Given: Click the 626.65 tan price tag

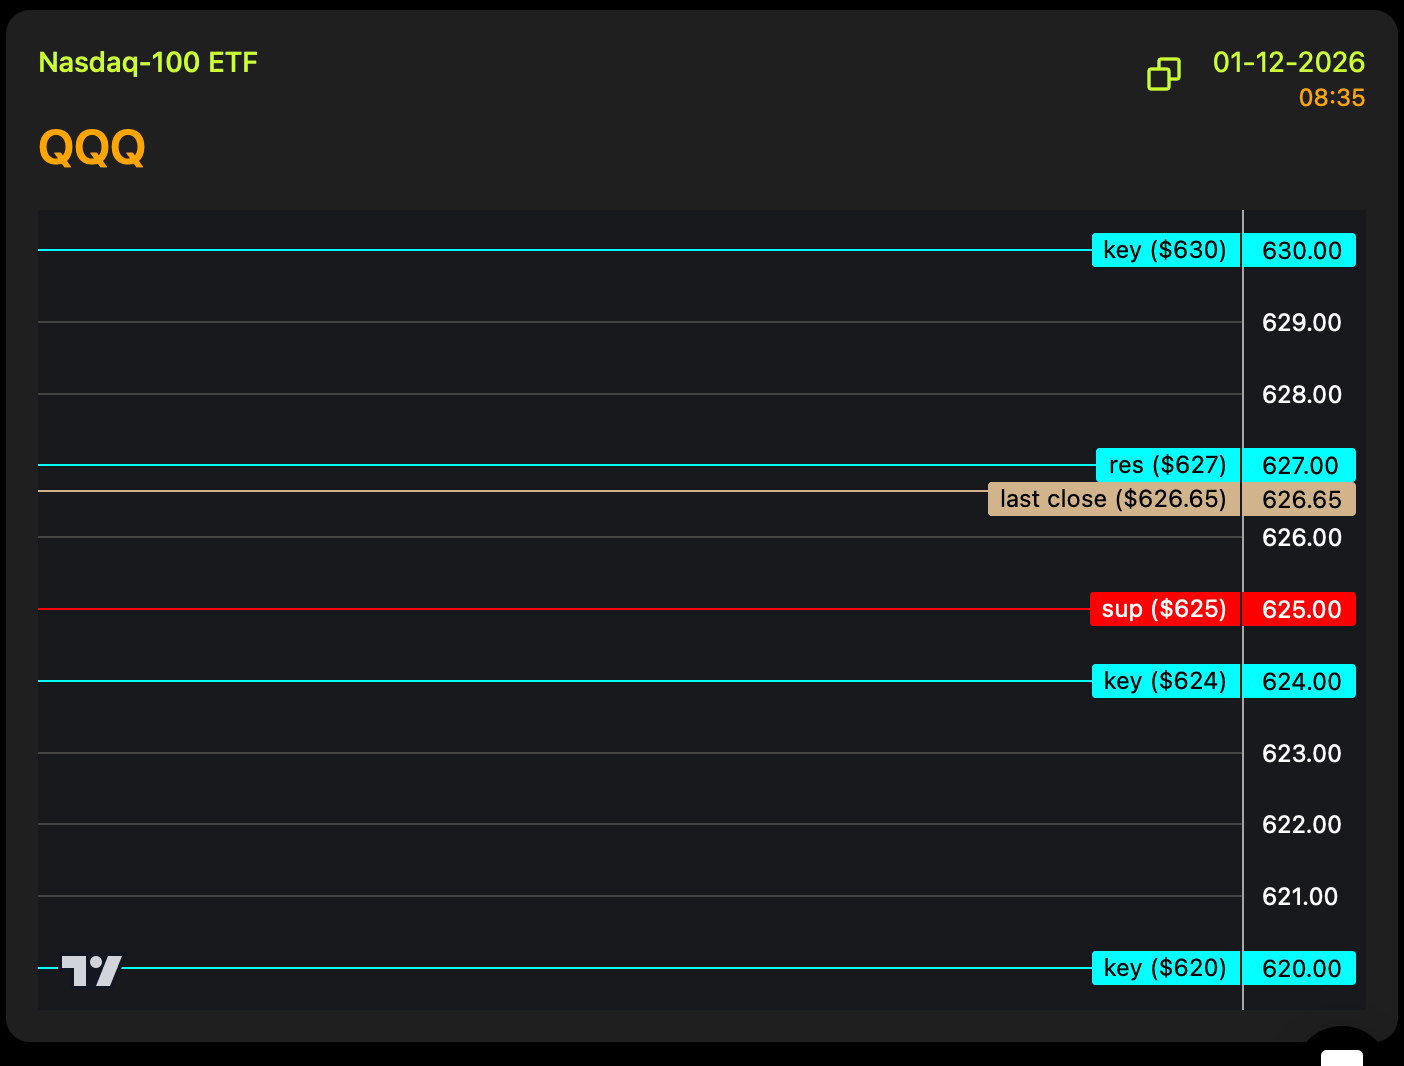Looking at the screenshot, I should [1301, 500].
